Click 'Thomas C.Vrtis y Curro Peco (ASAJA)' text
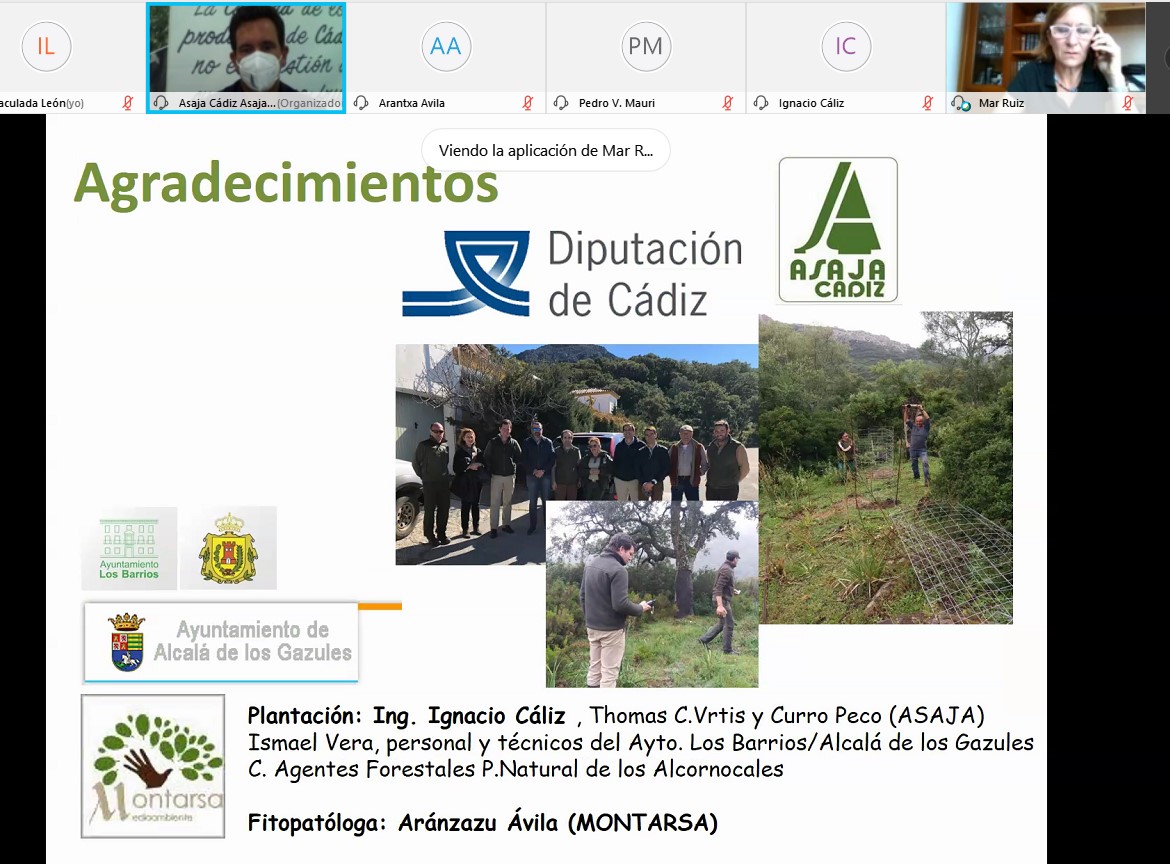Screen dimensions: 1170x864 tap(787, 716)
